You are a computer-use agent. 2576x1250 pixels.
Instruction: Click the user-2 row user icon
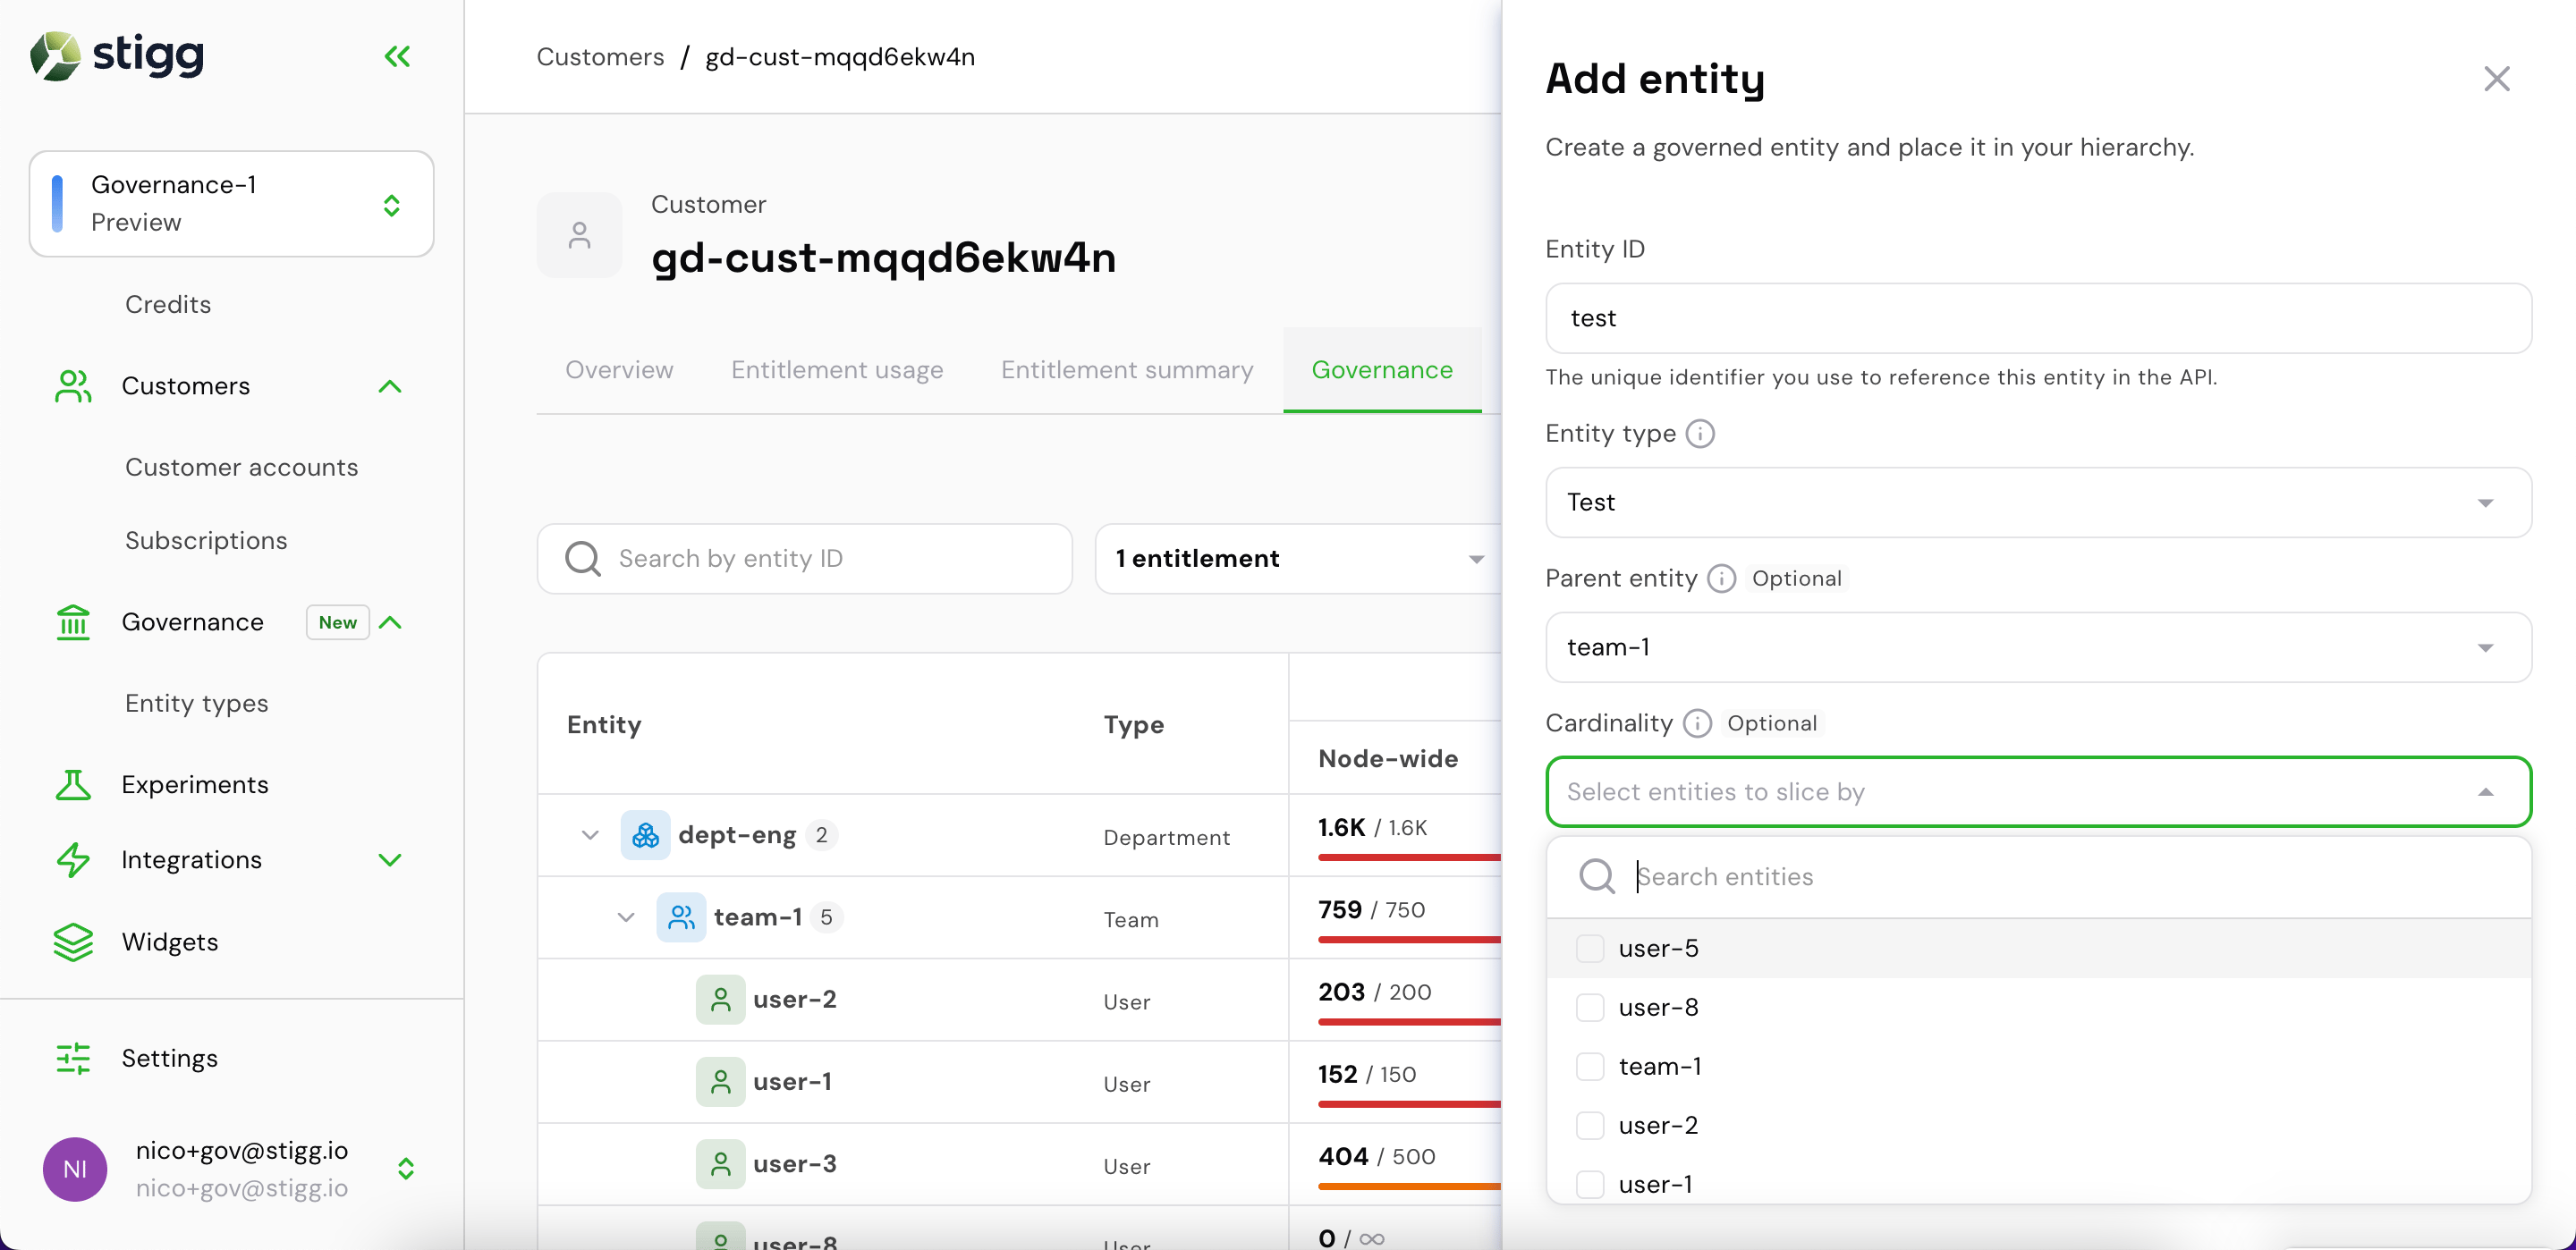(x=720, y=999)
